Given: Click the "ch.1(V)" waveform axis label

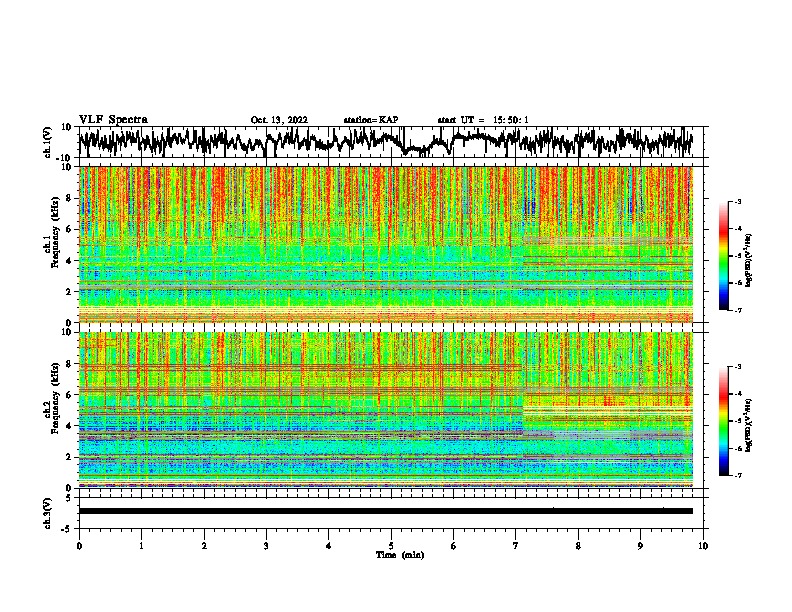Looking at the screenshot, I should pos(48,142).
